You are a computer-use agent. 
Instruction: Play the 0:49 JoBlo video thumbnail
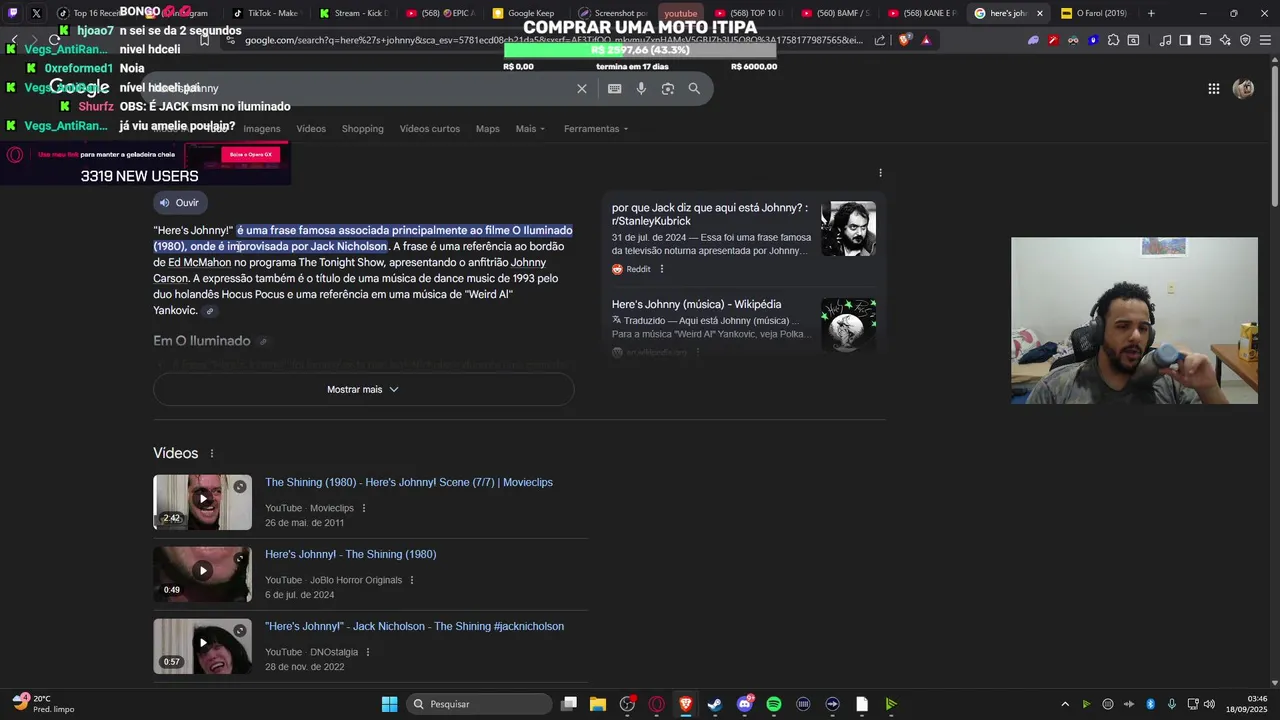click(x=202, y=574)
